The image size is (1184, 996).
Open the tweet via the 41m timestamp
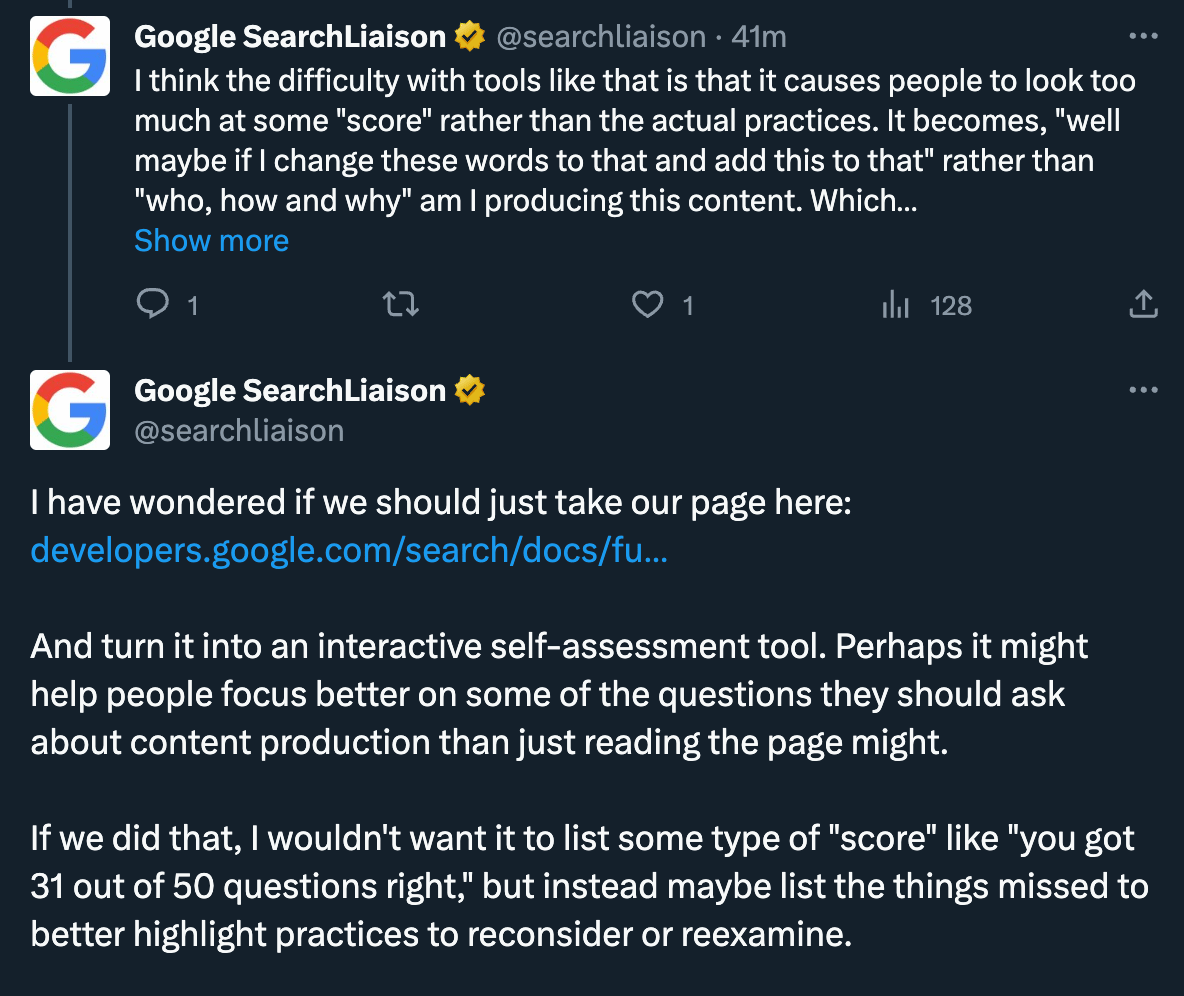(x=760, y=37)
